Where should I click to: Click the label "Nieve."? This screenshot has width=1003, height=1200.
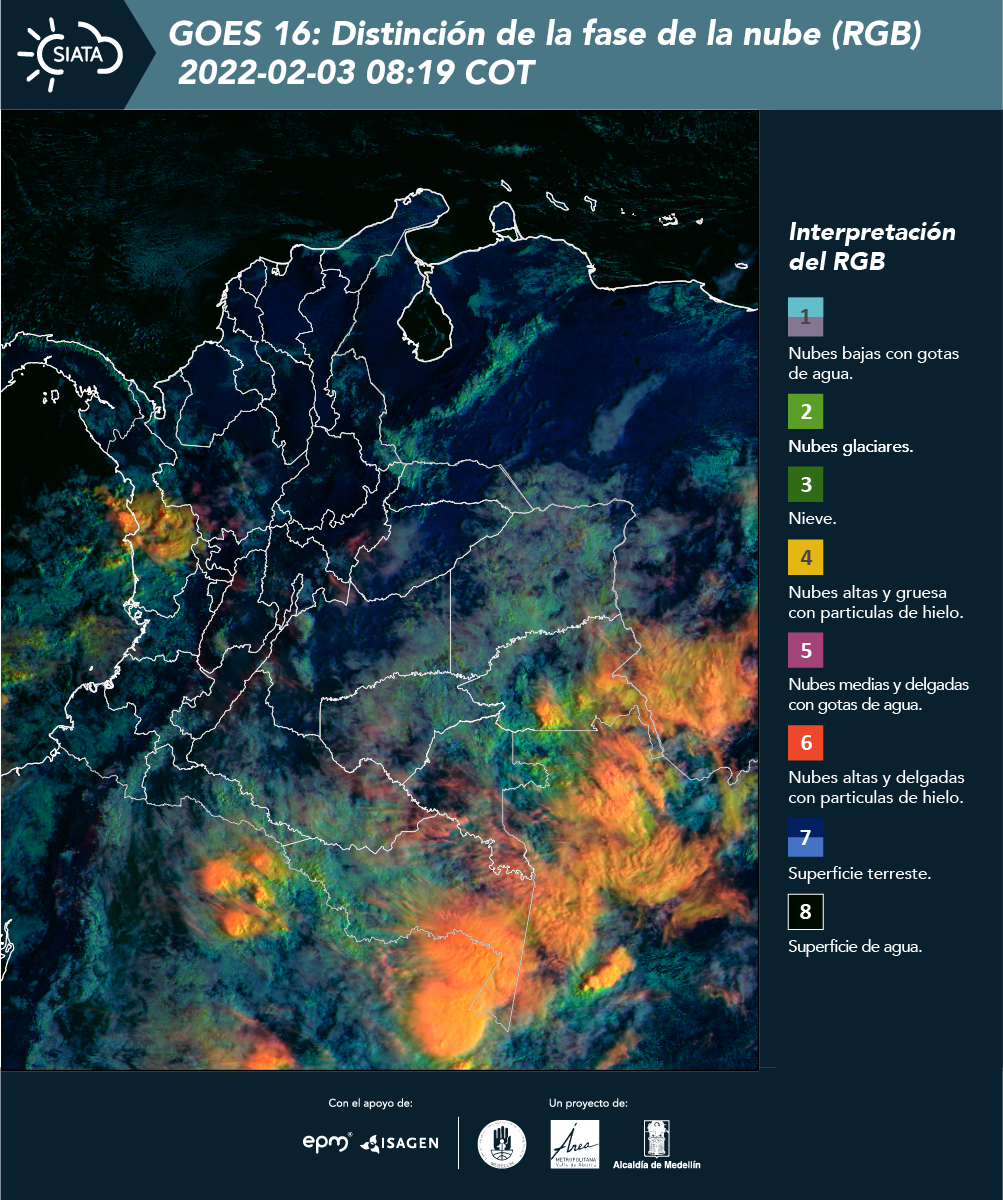[812, 519]
